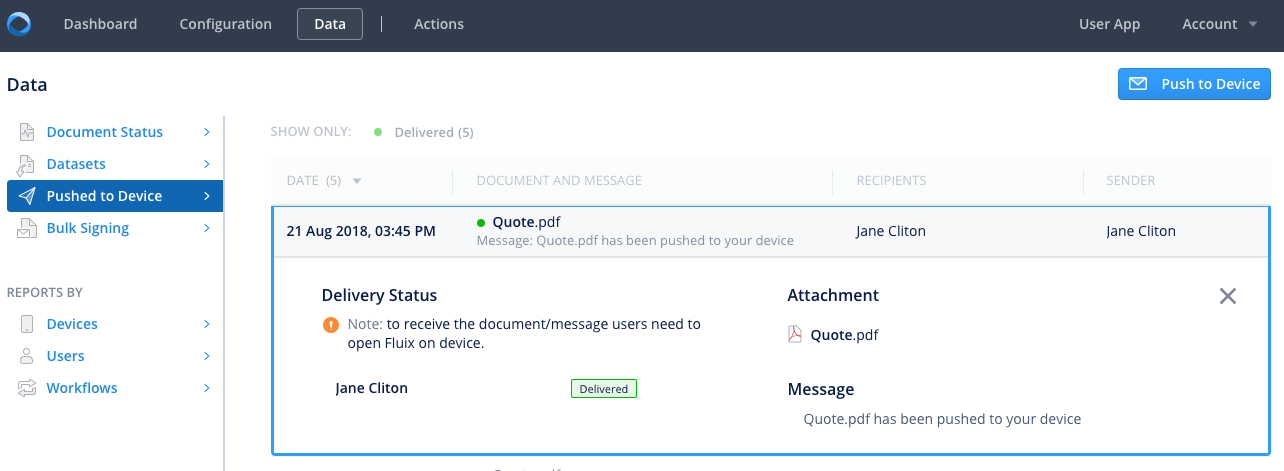Expand the Workflows chevron arrow

pos(207,388)
